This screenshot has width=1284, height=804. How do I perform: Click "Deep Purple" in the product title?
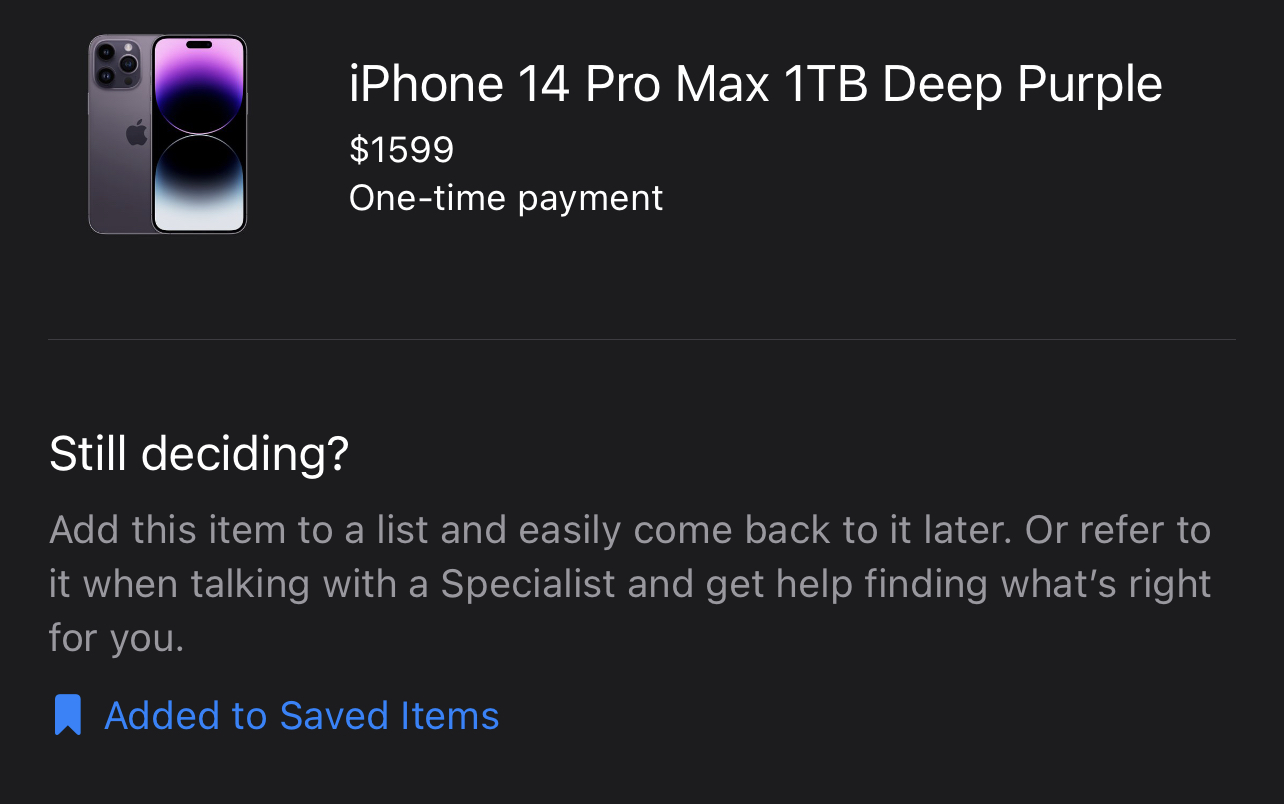[x=1022, y=84]
